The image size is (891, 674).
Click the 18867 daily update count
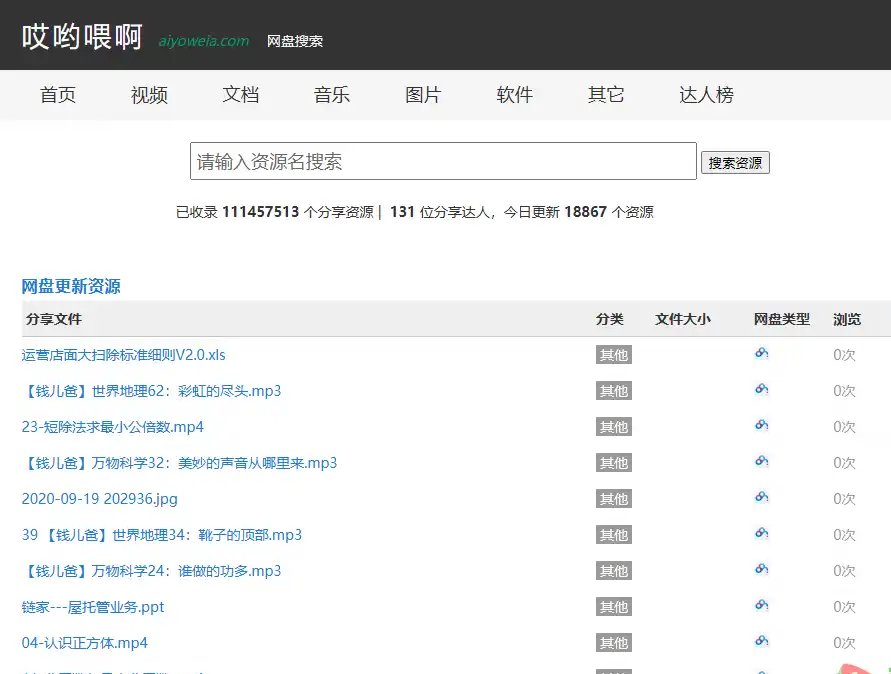(586, 212)
